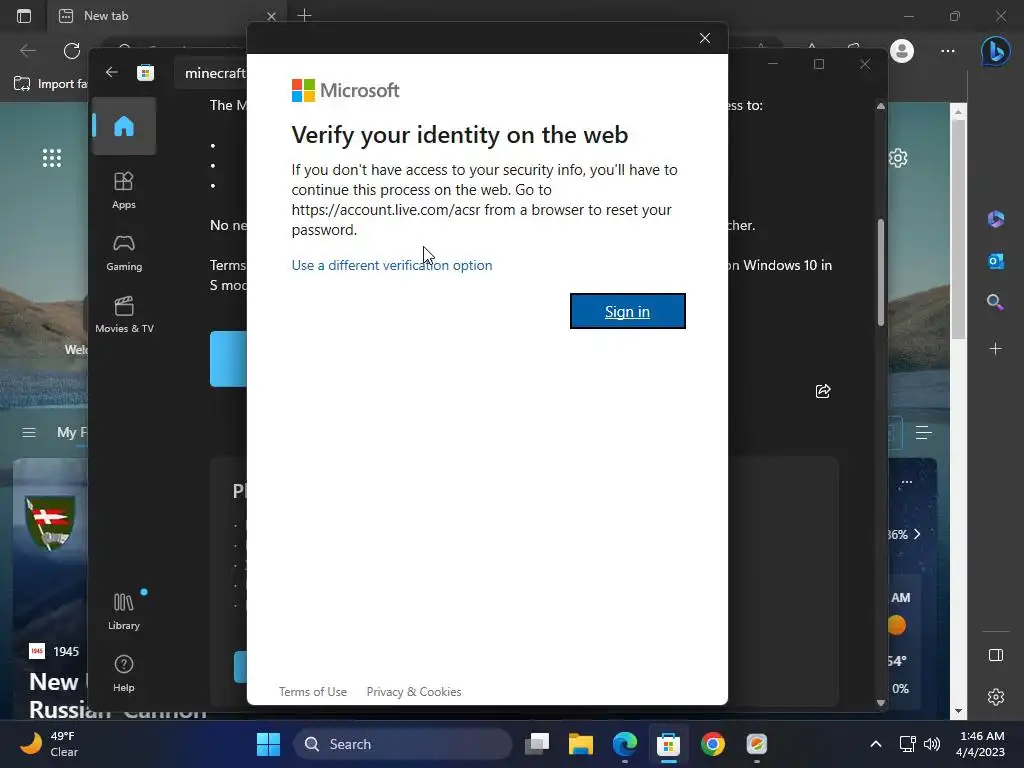The width and height of the screenshot is (1024, 768).
Task: Click the share icon in Store page
Action: (x=823, y=391)
